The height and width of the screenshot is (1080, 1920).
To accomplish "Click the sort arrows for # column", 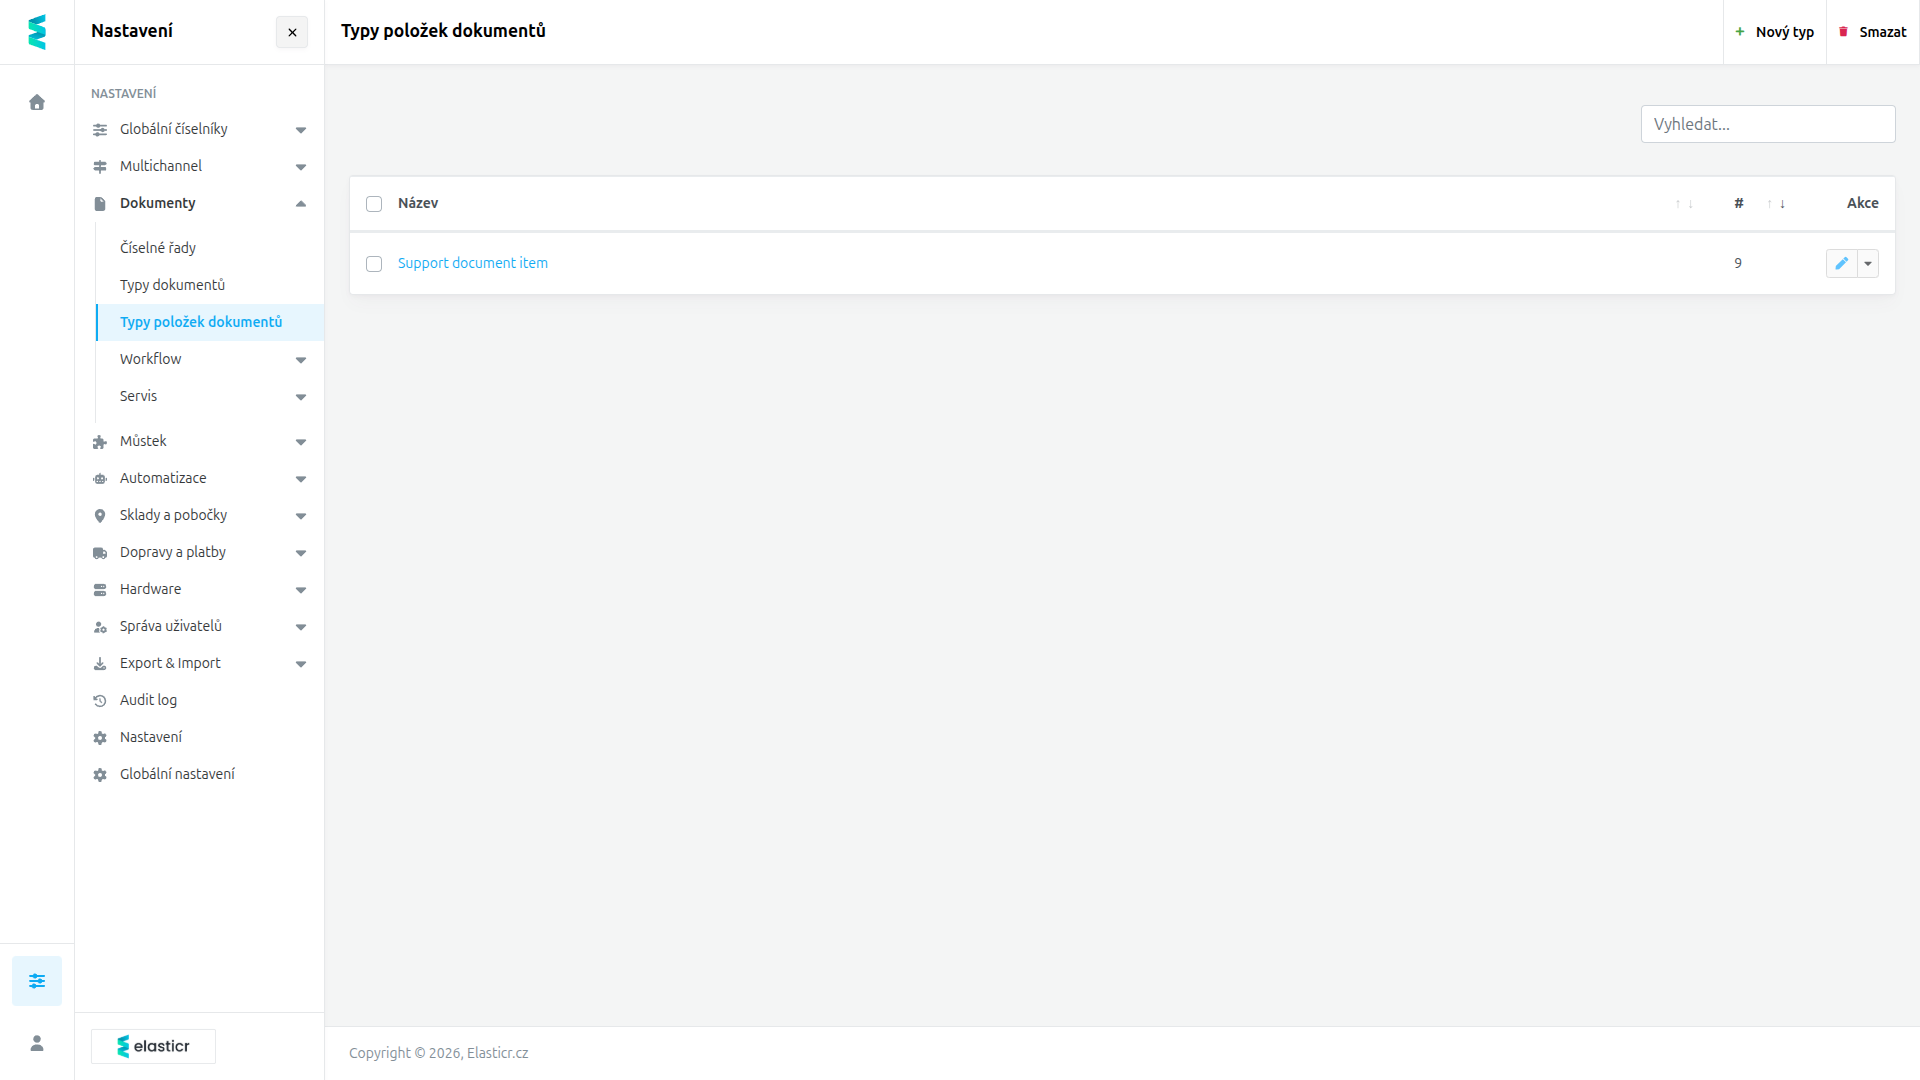I will (1776, 204).
